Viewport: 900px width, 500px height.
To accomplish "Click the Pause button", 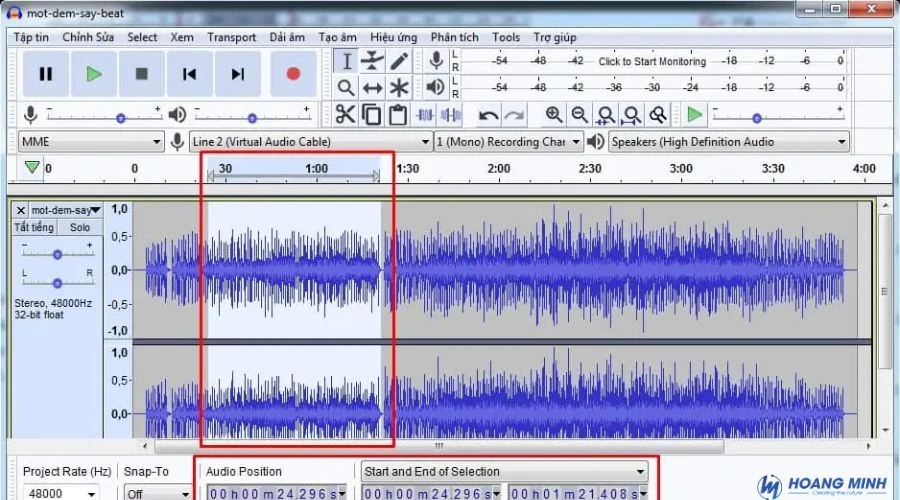I will coord(46,74).
